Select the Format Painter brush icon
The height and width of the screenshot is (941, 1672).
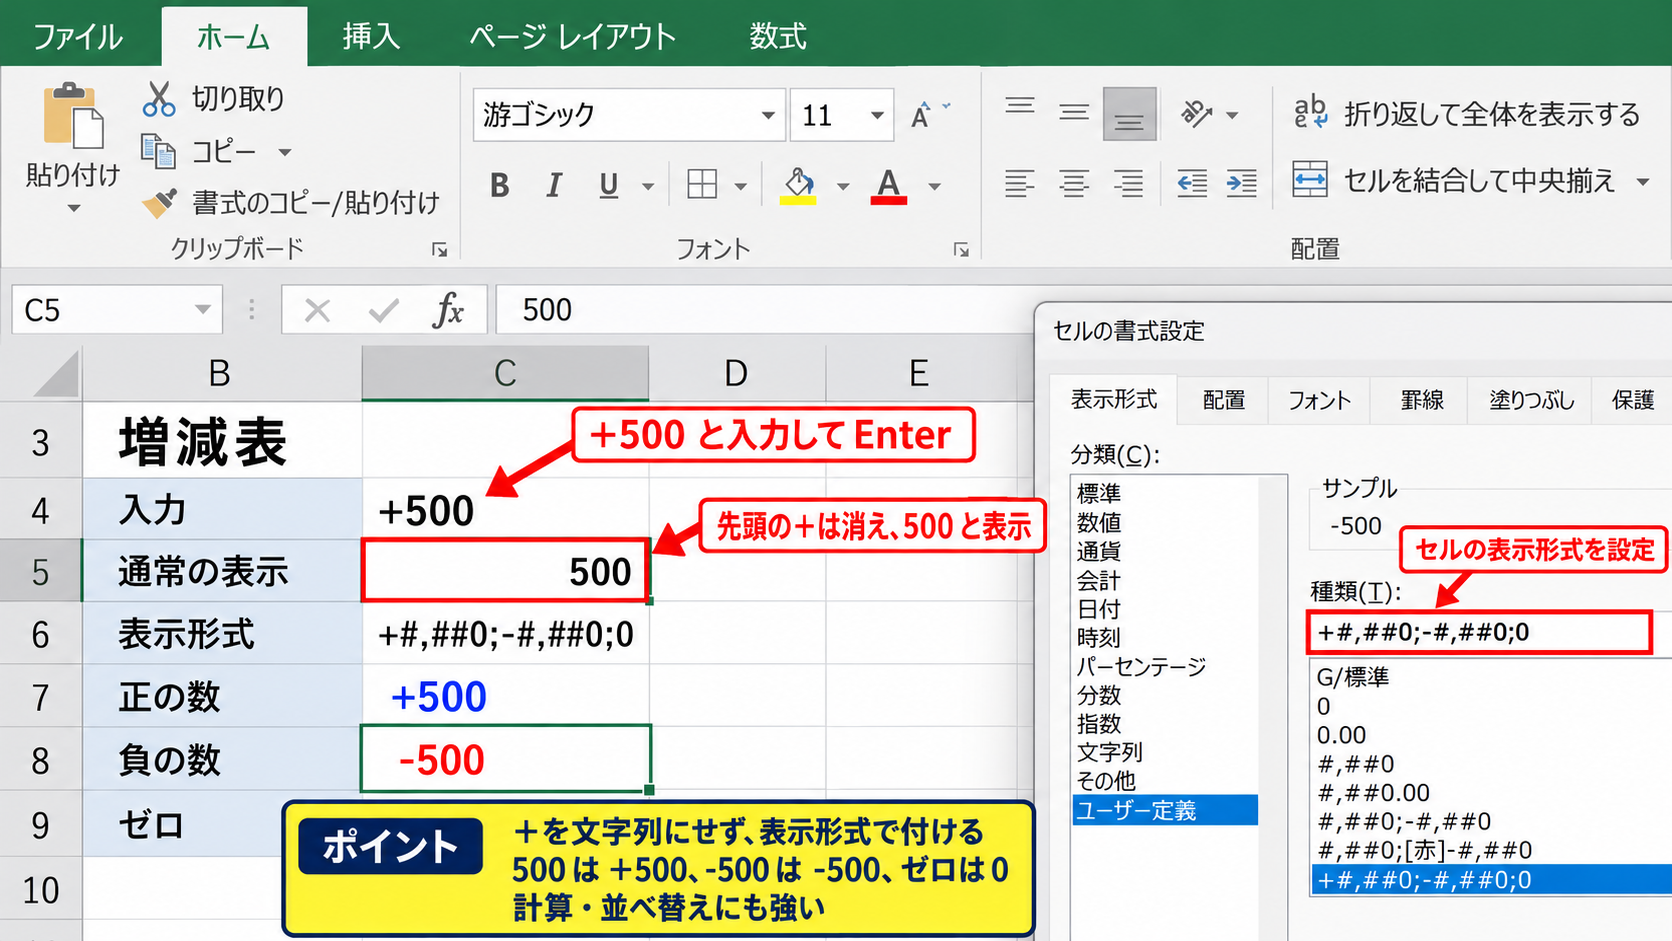tap(159, 202)
